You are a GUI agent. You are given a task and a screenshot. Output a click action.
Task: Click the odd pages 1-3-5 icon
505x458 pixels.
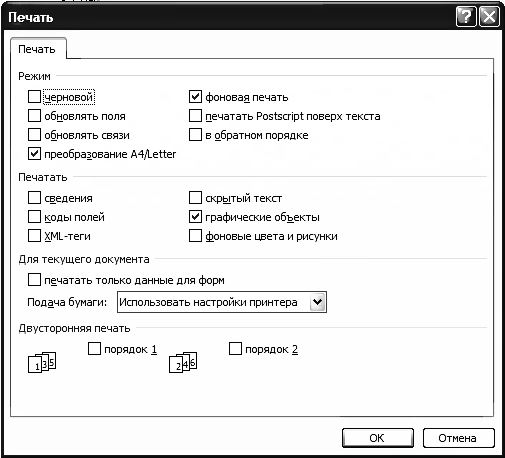42,362
